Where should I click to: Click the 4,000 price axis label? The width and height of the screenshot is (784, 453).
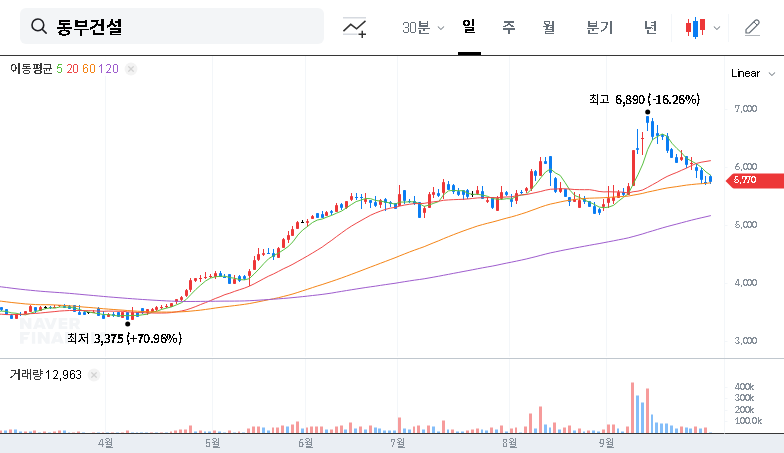click(746, 282)
